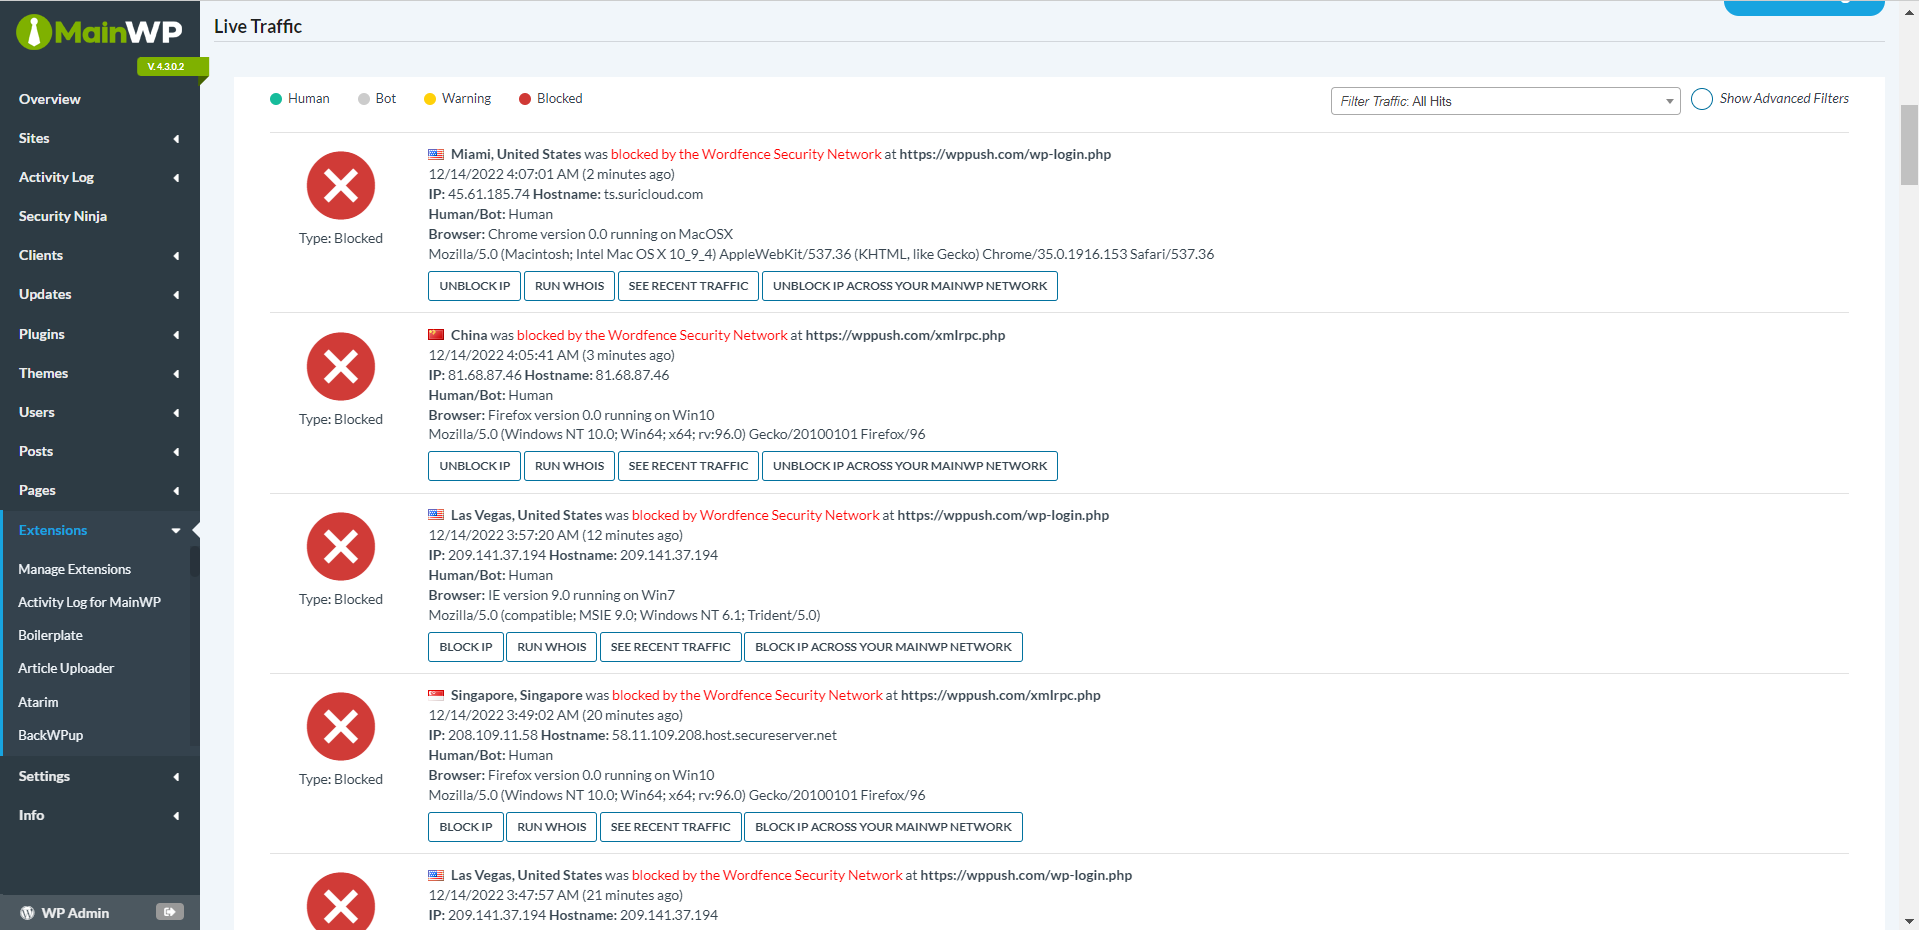
Task: Click the 3:47:57 Las Vegas entry flag icon
Action: click(x=436, y=875)
